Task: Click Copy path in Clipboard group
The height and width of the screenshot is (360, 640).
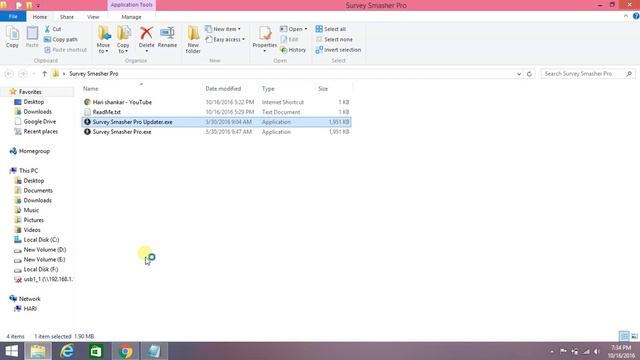Action: (x=60, y=40)
